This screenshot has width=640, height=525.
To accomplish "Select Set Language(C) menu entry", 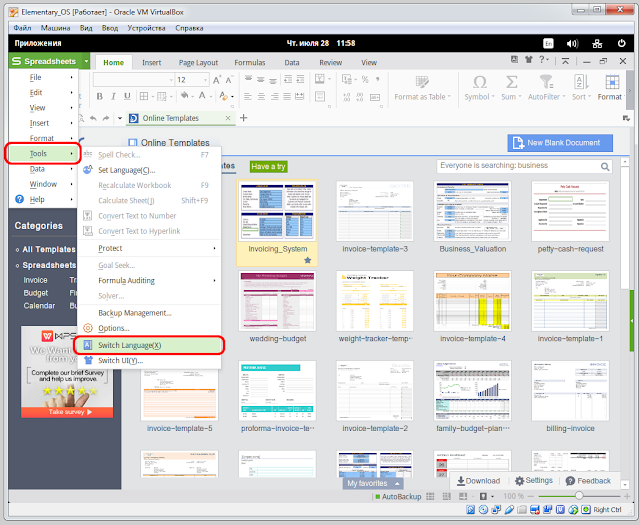I will pos(149,170).
